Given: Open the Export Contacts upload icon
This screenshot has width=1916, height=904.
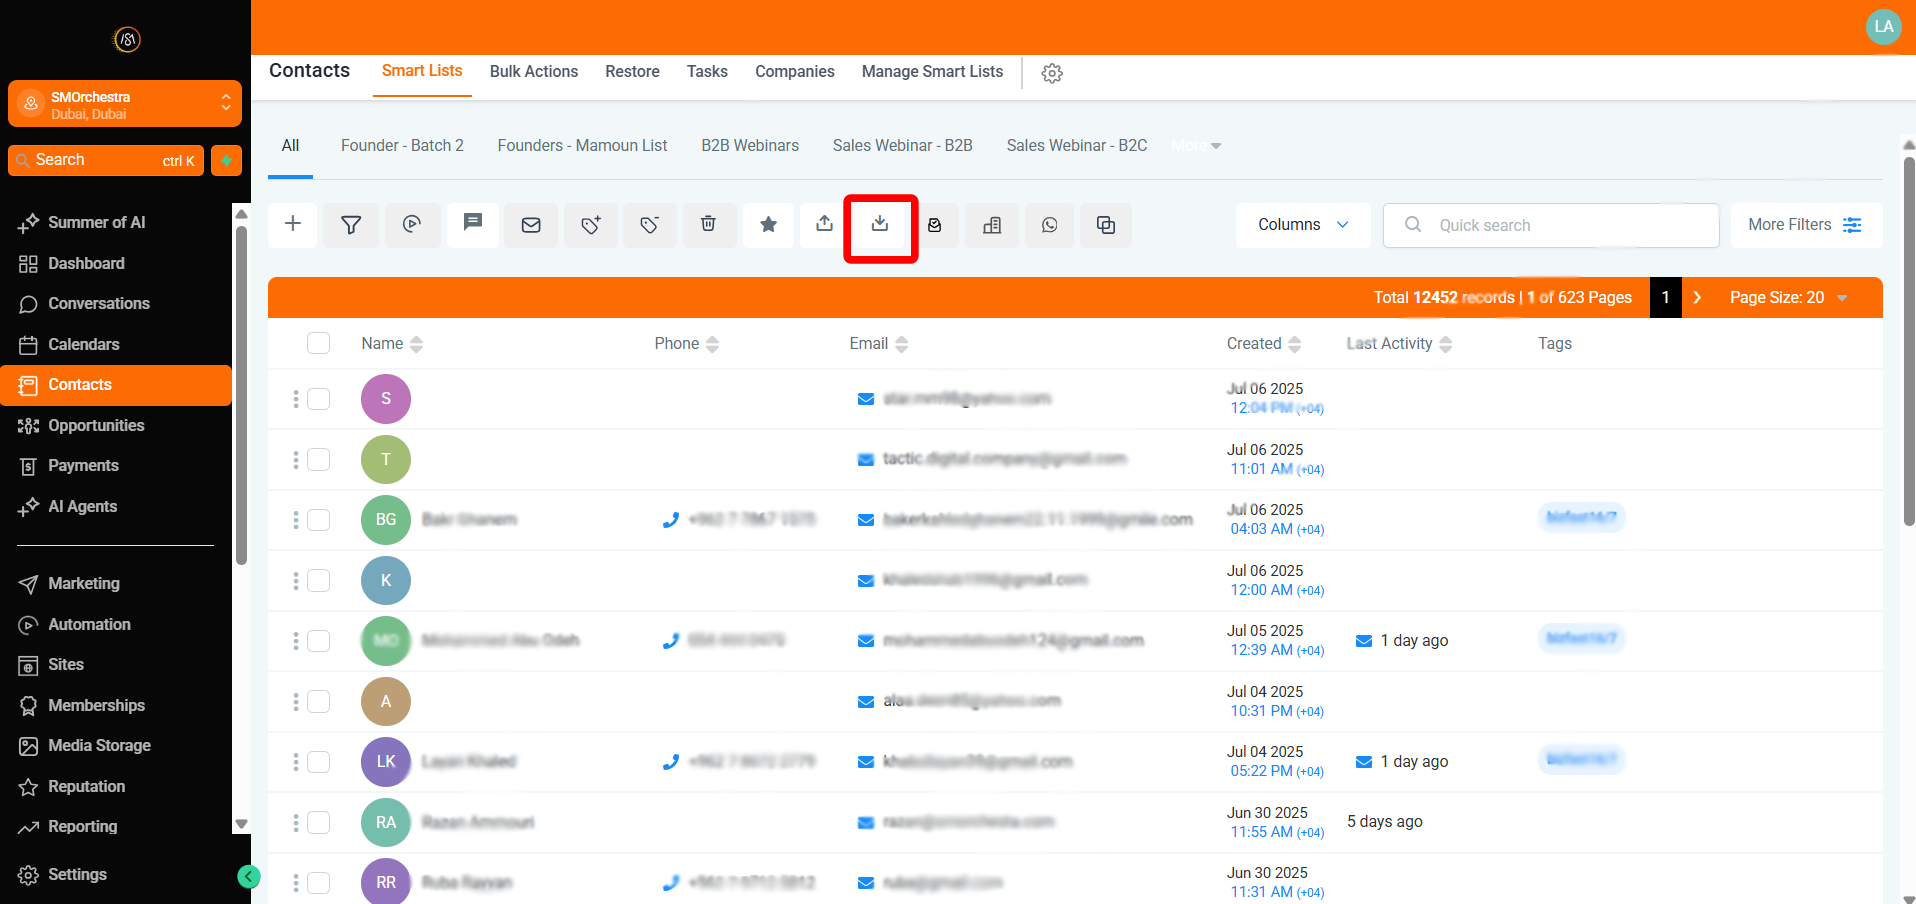Looking at the screenshot, I should click(x=823, y=225).
